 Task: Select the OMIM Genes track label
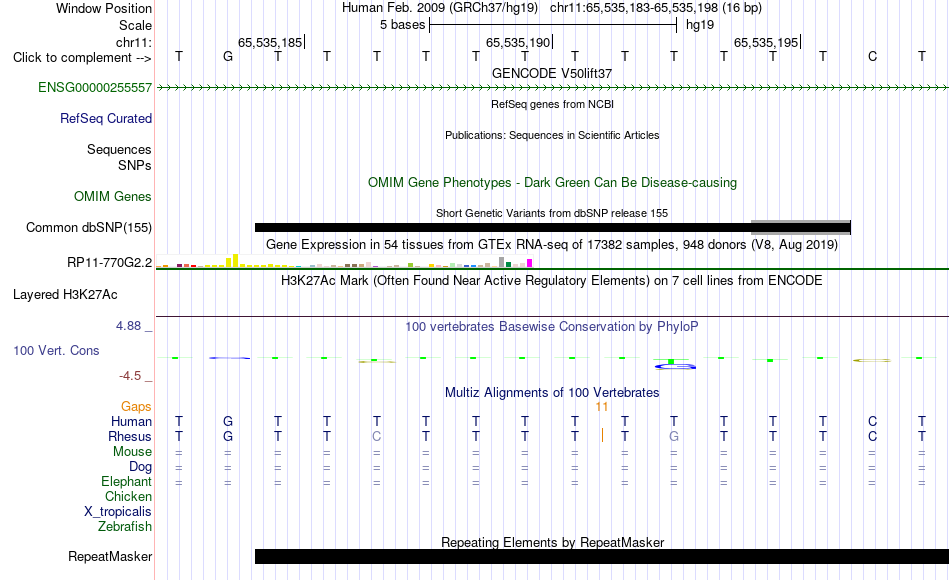coord(112,197)
